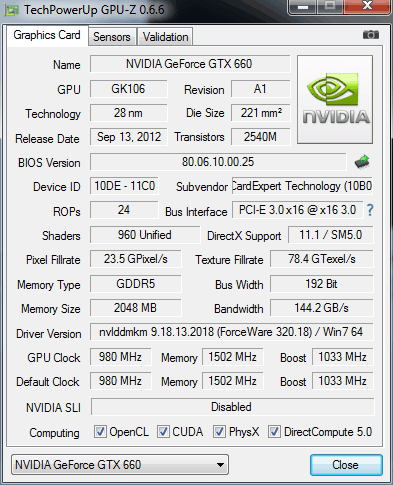
Task: Switch to the Validation tab
Action: (x=165, y=37)
